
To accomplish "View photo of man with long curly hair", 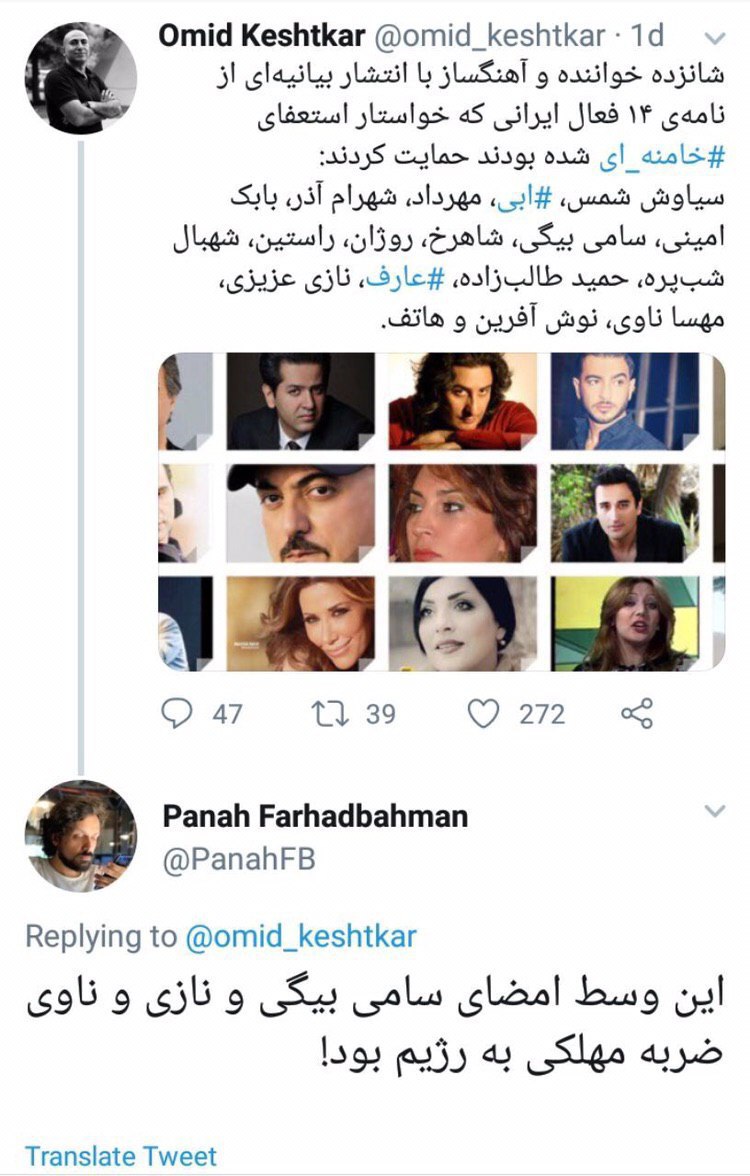I will tap(462, 401).
